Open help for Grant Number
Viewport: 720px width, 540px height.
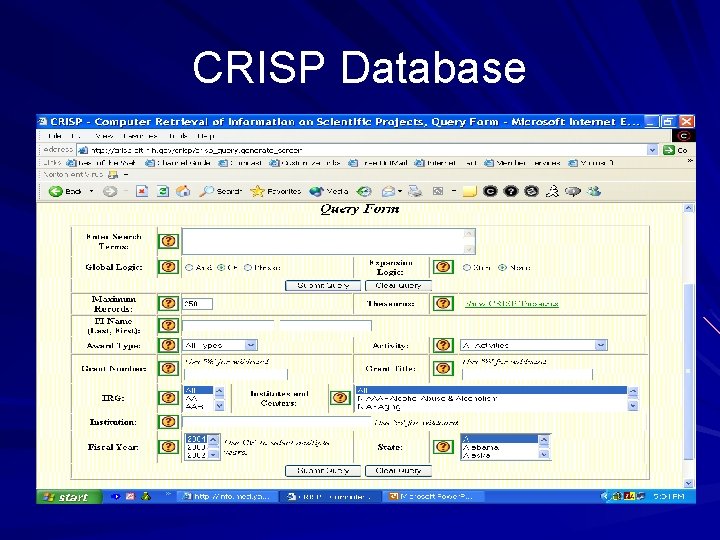tap(169, 368)
